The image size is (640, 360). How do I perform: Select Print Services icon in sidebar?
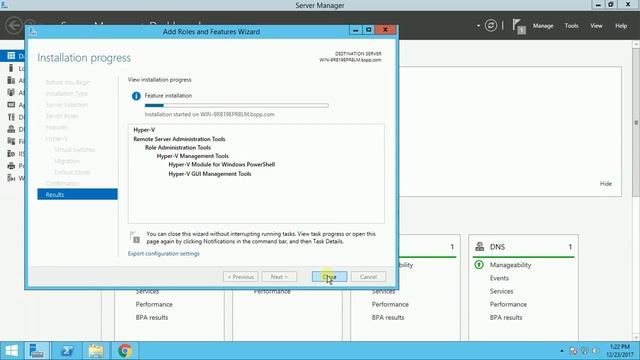(x=11, y=166)
